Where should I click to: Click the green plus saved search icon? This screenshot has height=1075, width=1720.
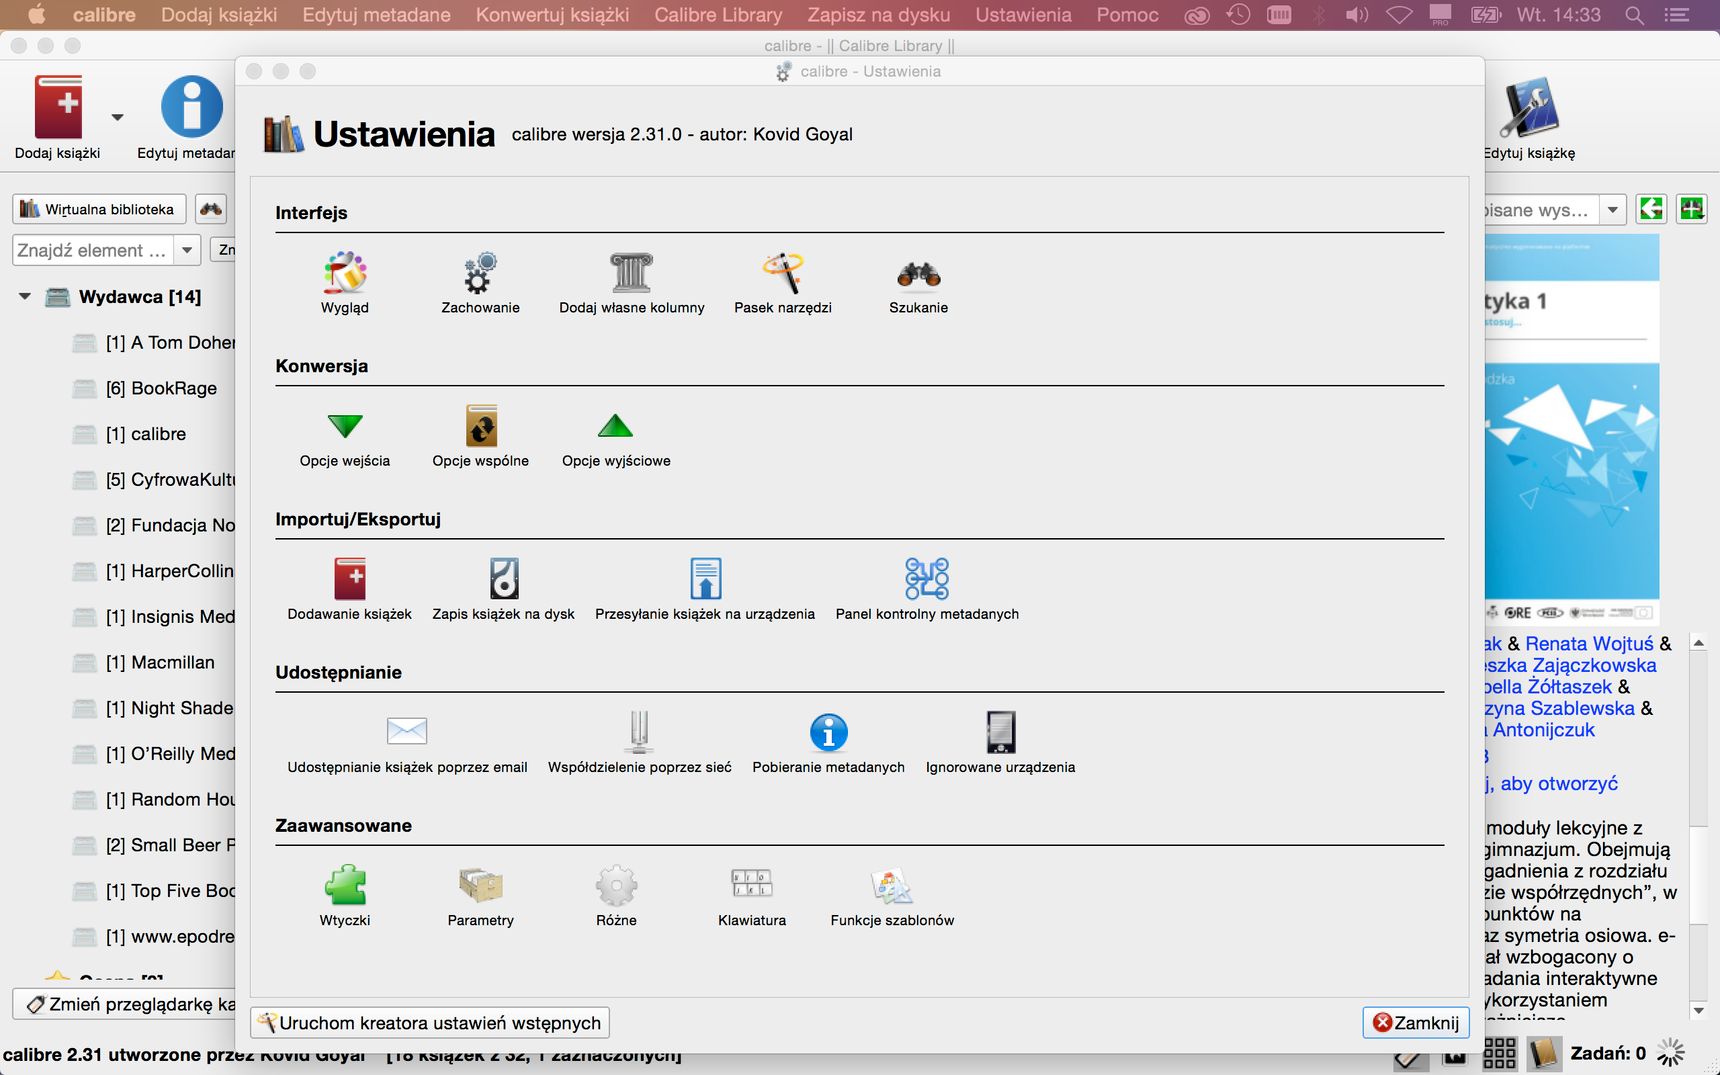pyautogui.click(x=1691, y=209)
